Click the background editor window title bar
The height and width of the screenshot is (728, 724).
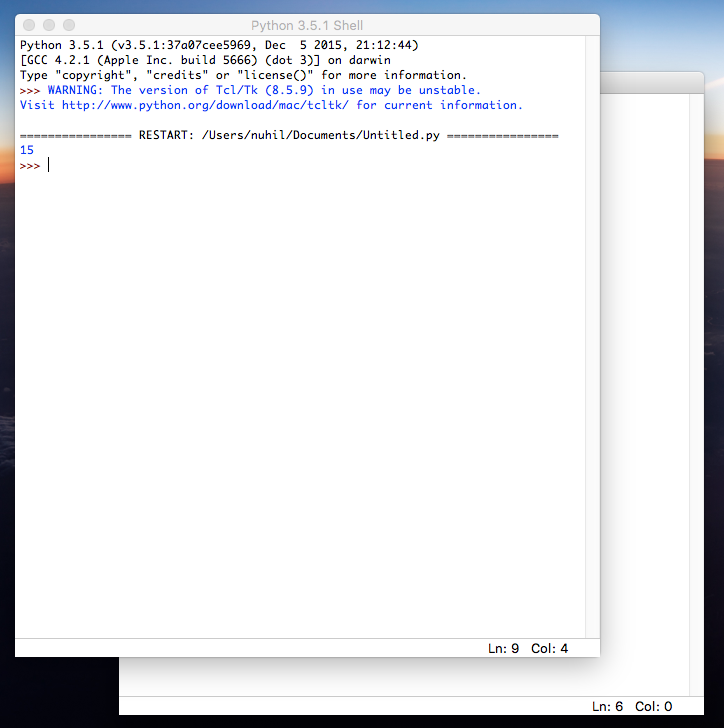652,83
